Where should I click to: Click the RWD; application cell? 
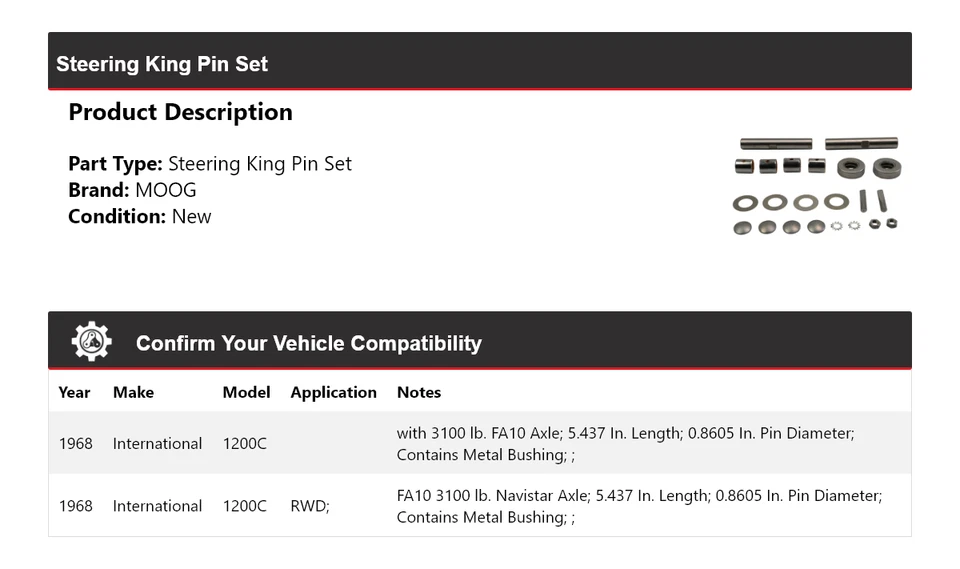(x=310, y=506)
